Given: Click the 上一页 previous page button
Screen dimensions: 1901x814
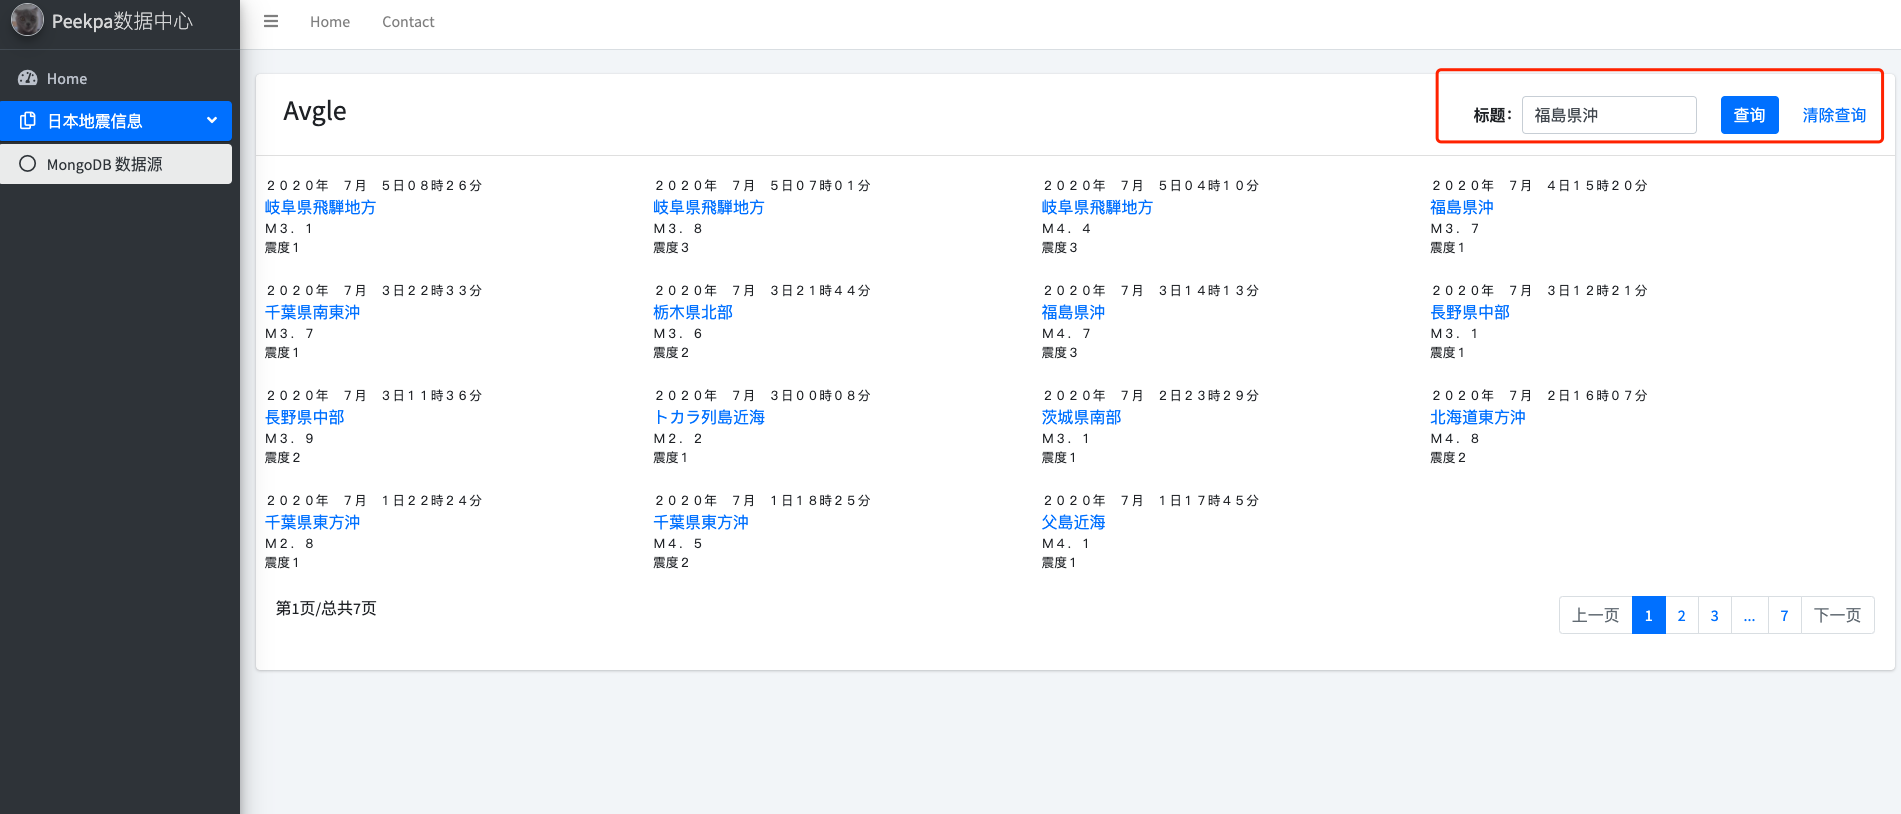Looking at the screenshot, I should (1596, 615).
